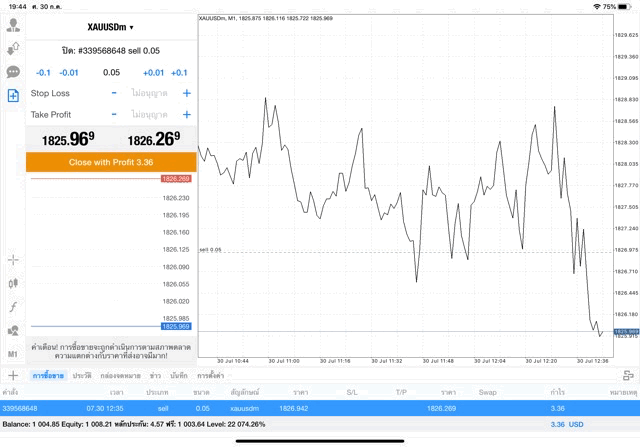
Task: Change the M1 timeframe
Action: click(13, 354)
